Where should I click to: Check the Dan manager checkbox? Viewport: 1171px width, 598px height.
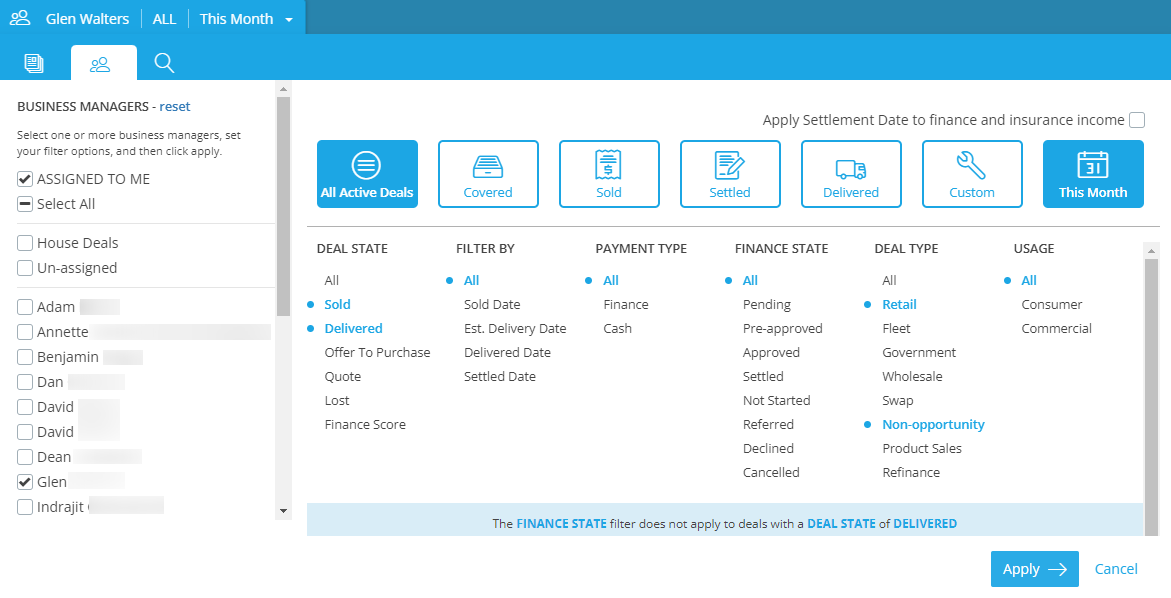click(25, 382)
